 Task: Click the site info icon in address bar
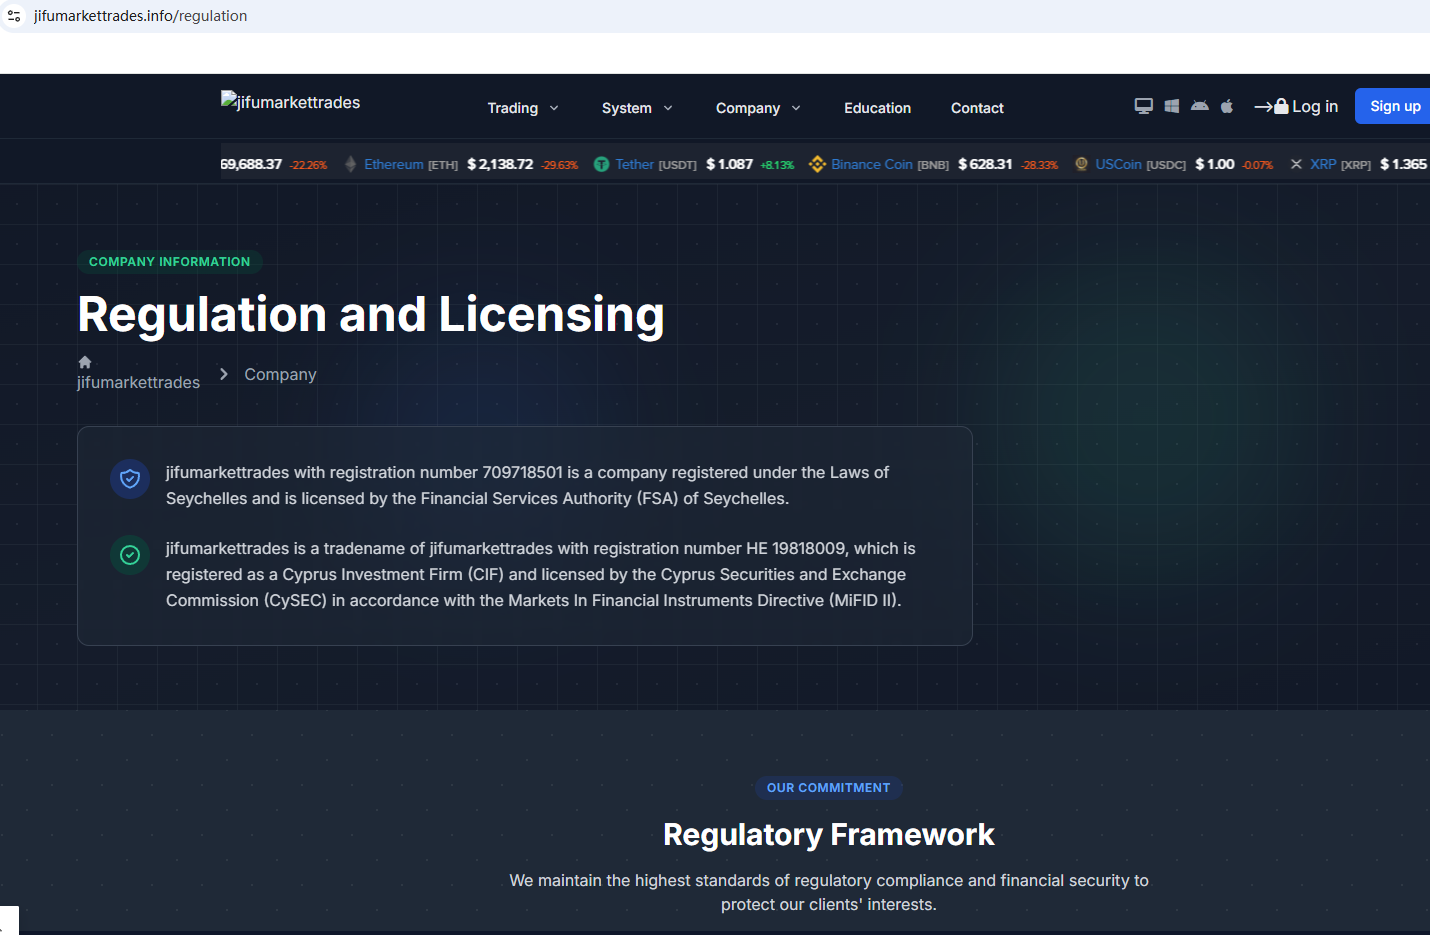(14, 16)
